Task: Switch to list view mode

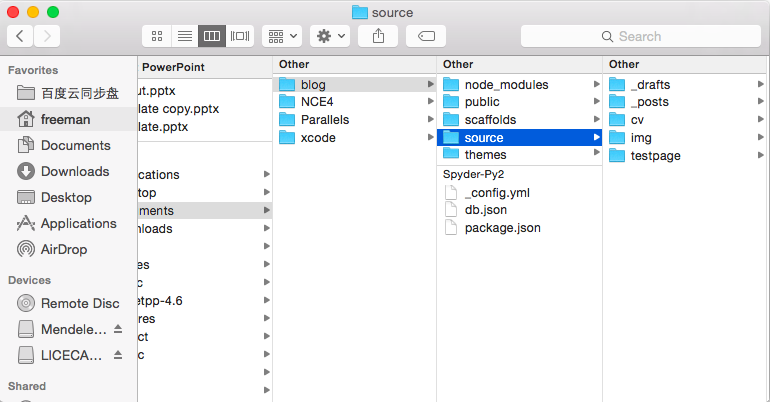Action: [x=184, y=36]
